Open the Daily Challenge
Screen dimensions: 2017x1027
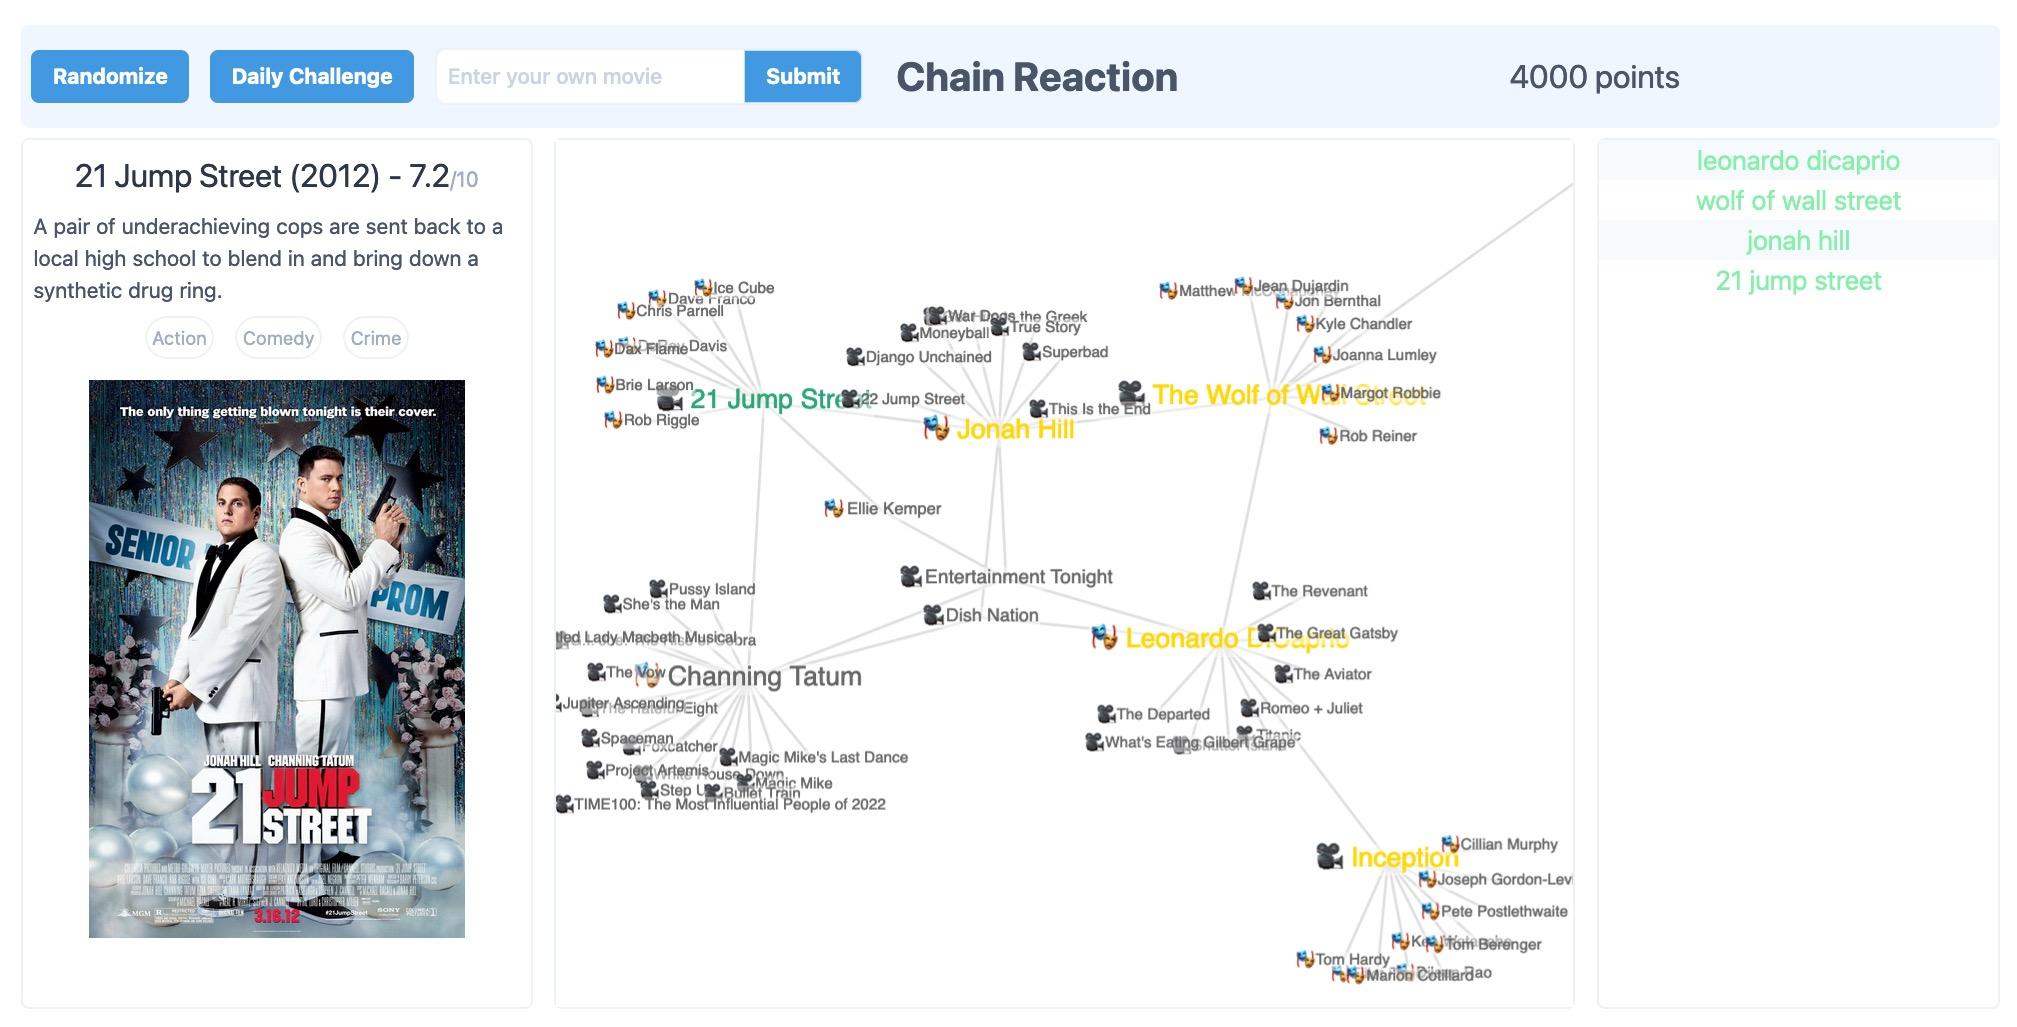pos(311,76)
